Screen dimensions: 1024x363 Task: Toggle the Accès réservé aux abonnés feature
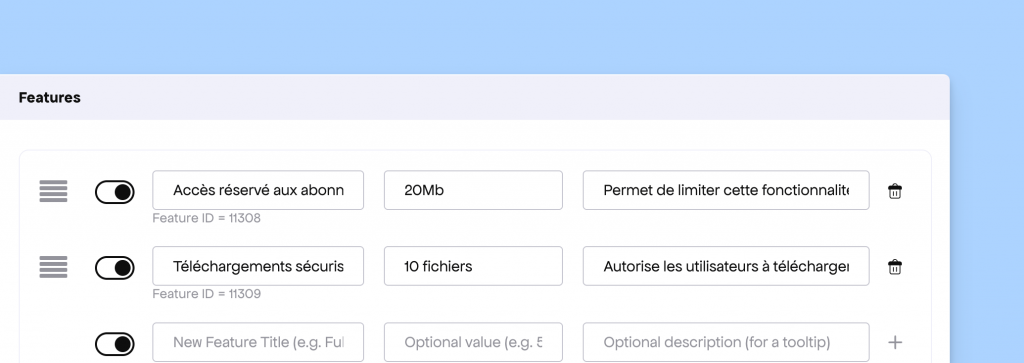click(115, 192)
